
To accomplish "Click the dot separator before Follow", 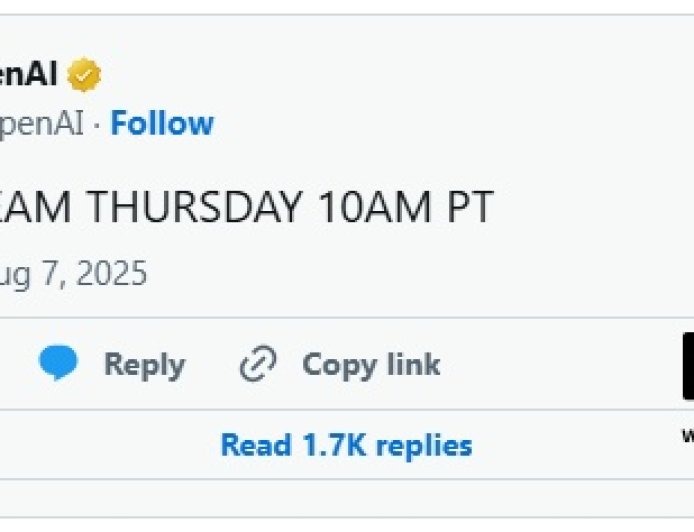I will (x=97, y=125).
